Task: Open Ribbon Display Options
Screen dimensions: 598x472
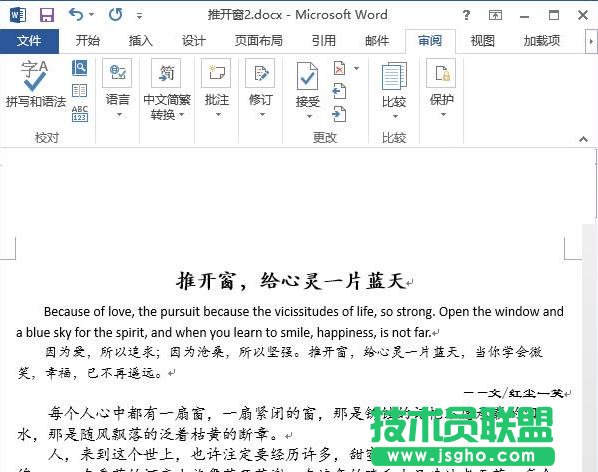Action: 495,15
